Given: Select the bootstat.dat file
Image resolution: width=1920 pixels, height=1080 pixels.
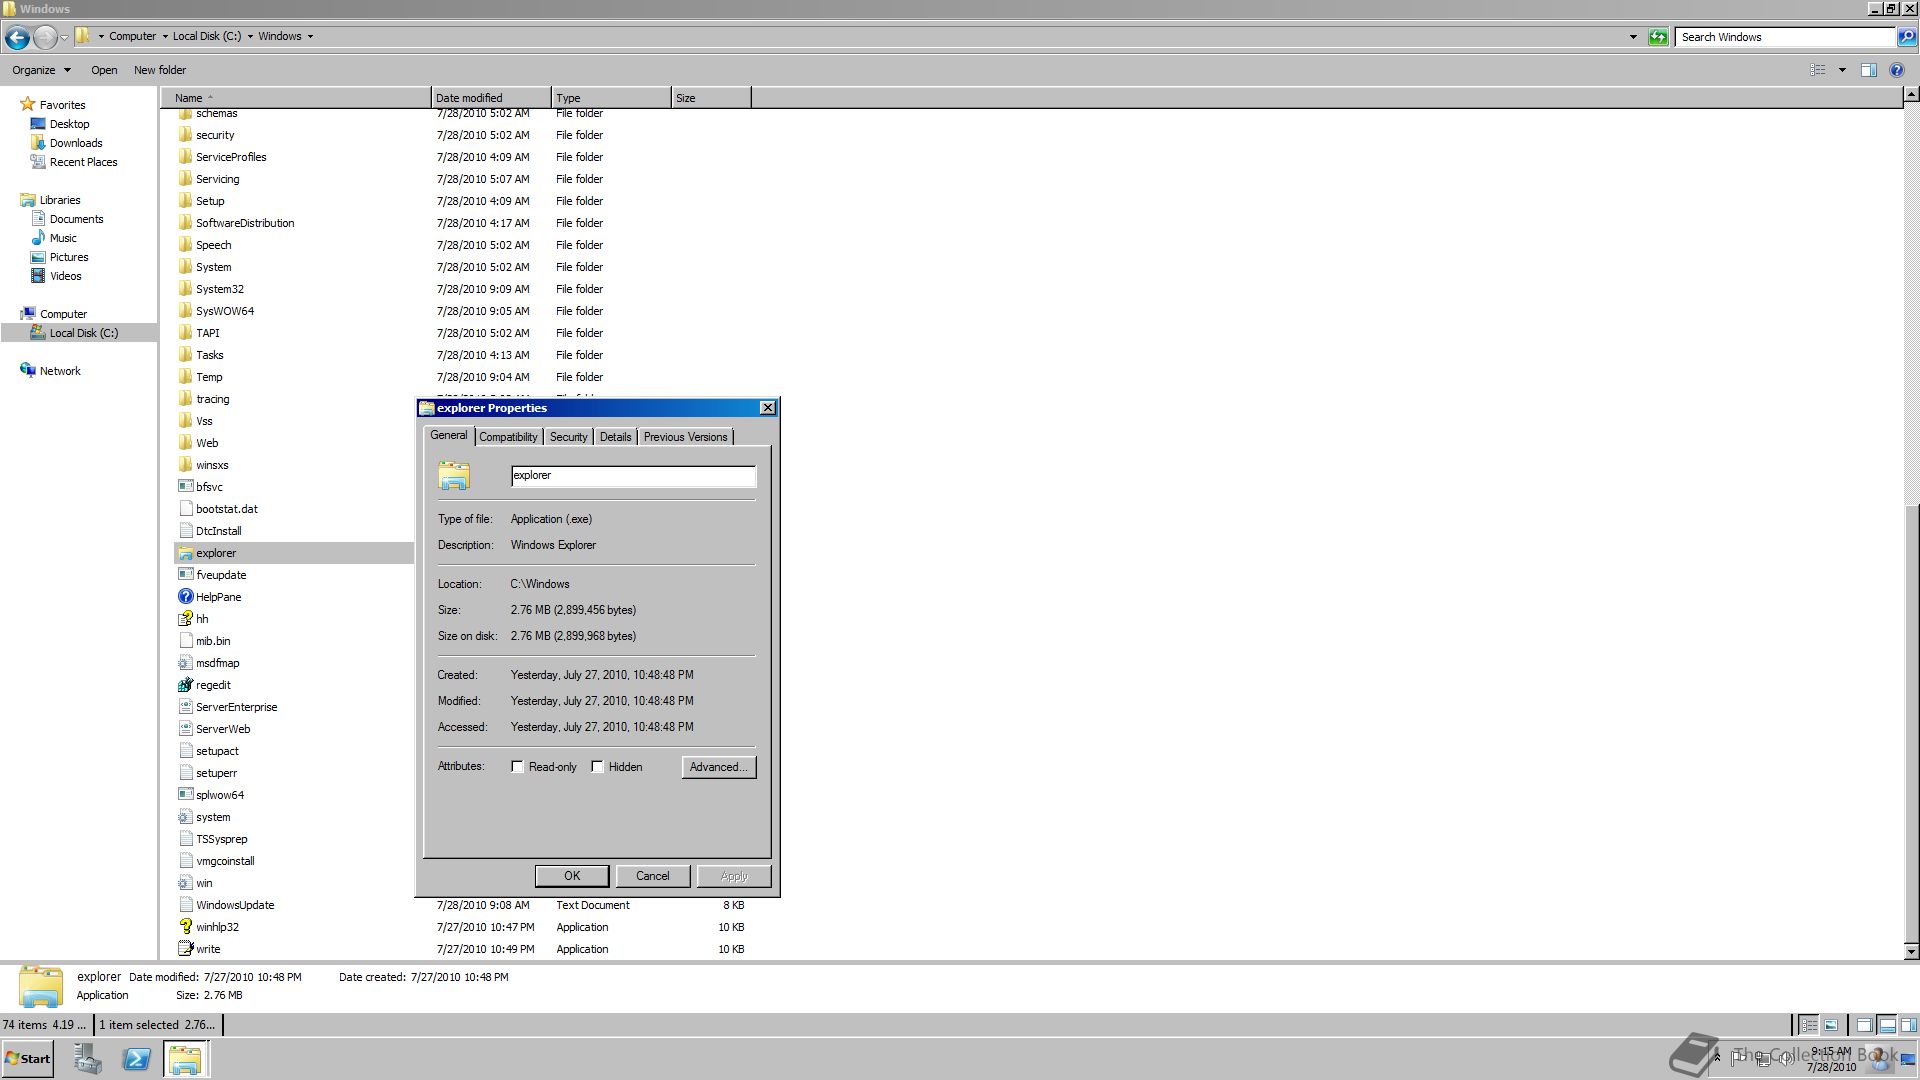Looking at the screenshot, I should pos(227,509).
